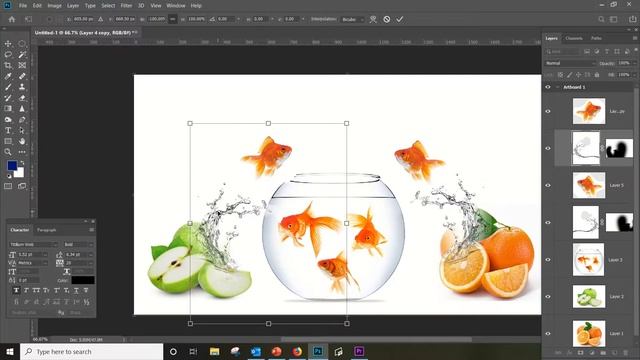Image resolution: width=640 pixels, height=360 pixels.
Task: Hide Layer 5 goldfish layer
Action: tap(548, 185)
